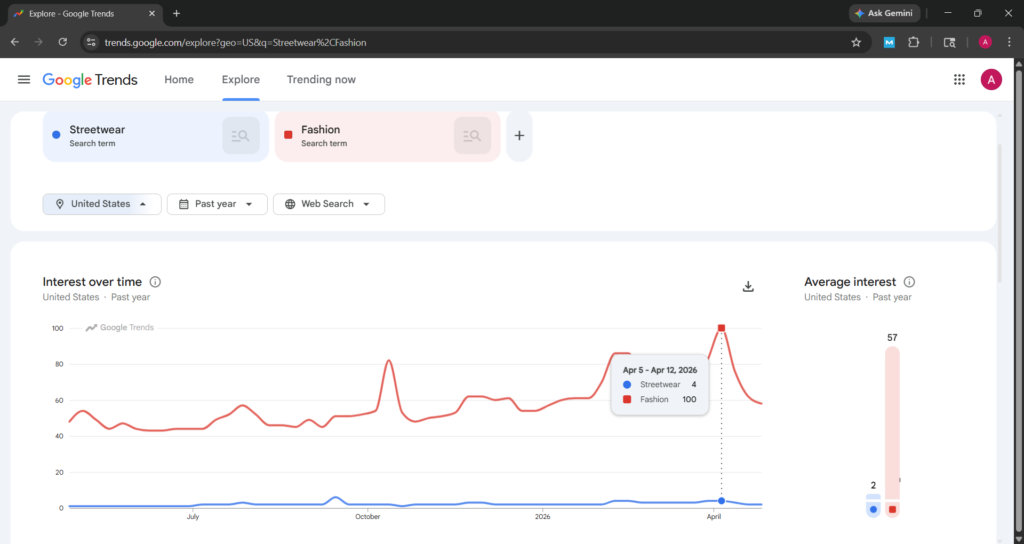Click the address bar URL

click(x=235, y=42)
